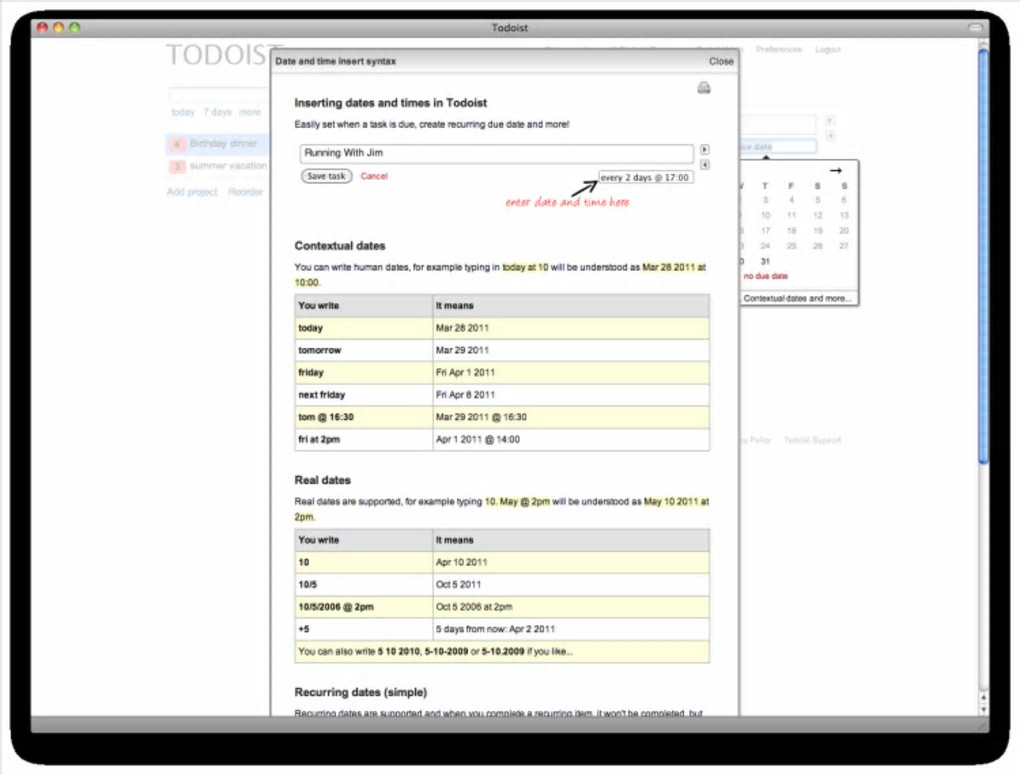
Task: Select the 'tomorrow' table cell
Action: click(x=363, y=350)
